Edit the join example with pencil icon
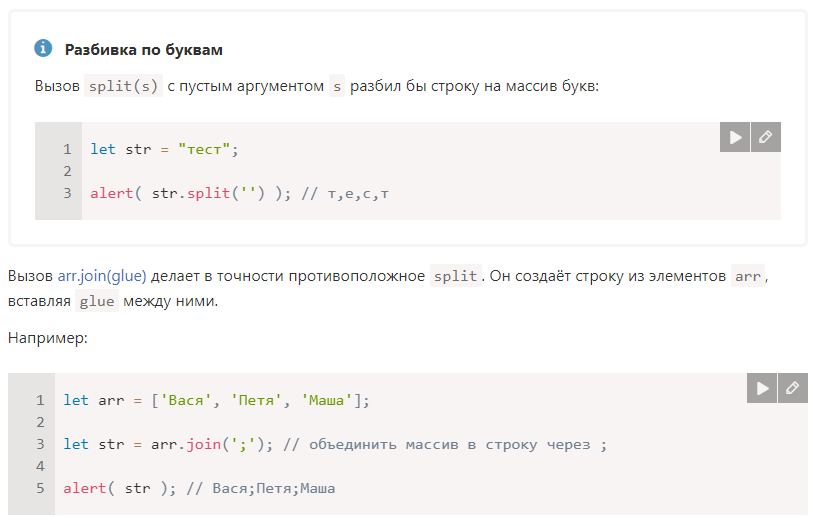The image size is (813, 526). (x=793, y=388)
